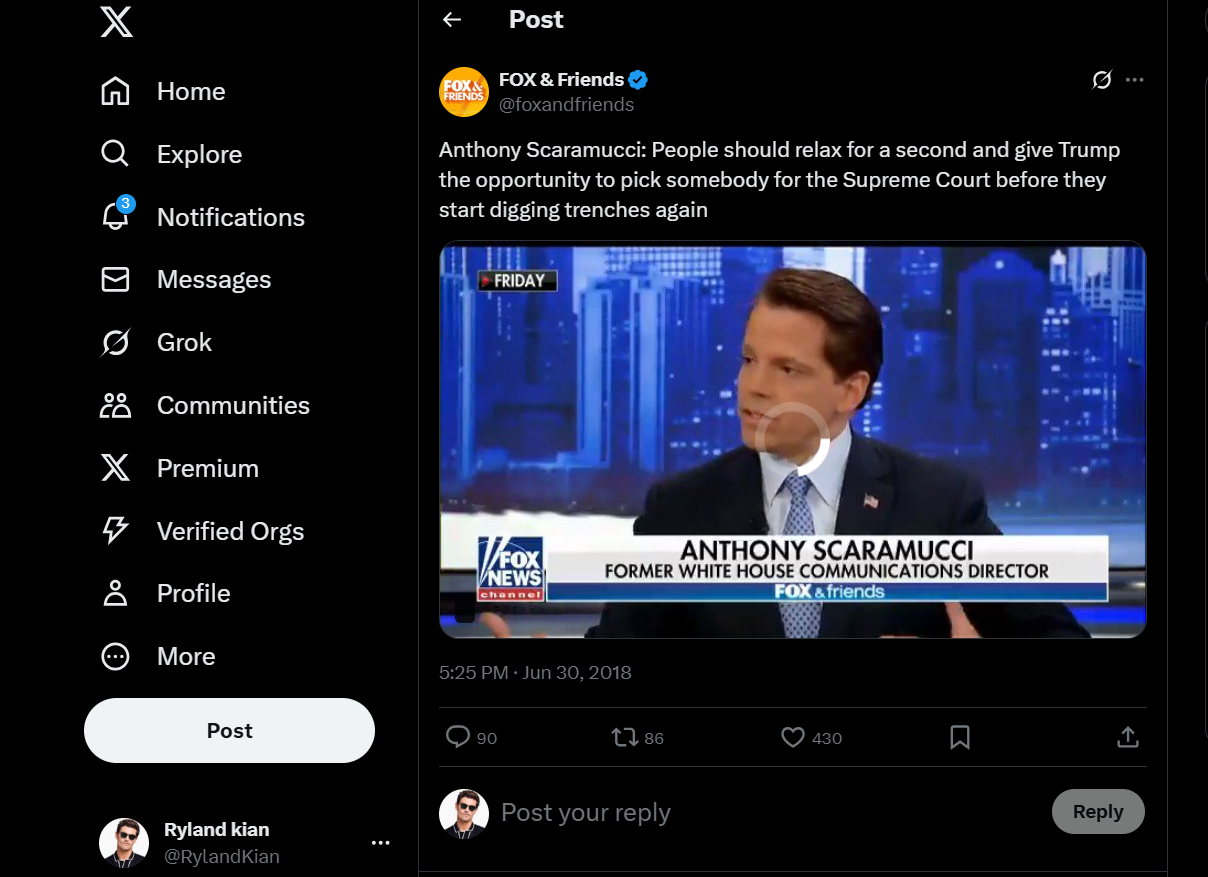Open the FOX & Friends profile avatar

tap(464, 92)
